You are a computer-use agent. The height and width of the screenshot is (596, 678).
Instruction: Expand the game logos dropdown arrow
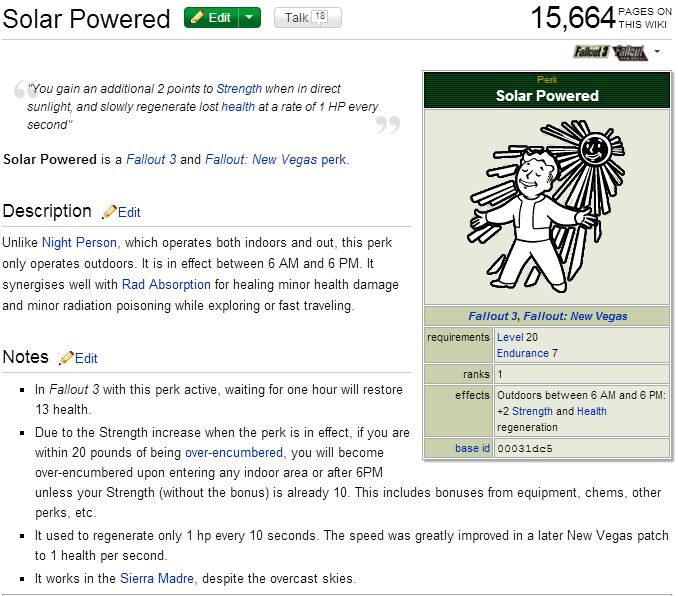click(657, 51)
